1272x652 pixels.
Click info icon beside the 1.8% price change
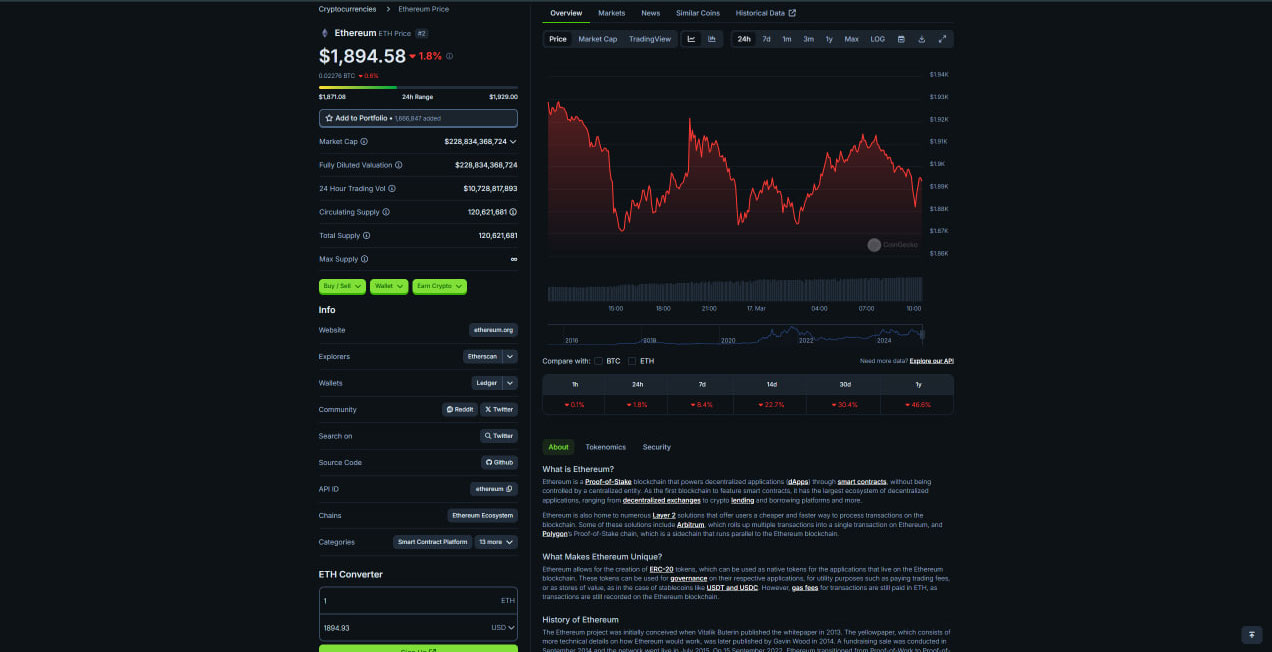click(x=449, y=56)
